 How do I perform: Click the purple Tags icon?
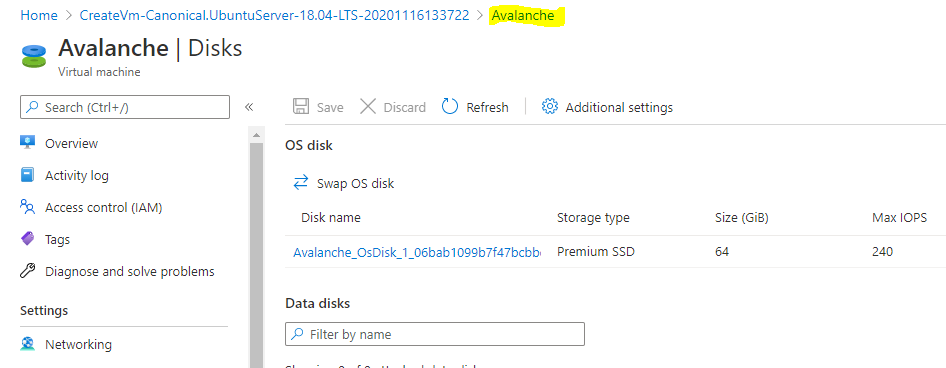tap(28, 239)
